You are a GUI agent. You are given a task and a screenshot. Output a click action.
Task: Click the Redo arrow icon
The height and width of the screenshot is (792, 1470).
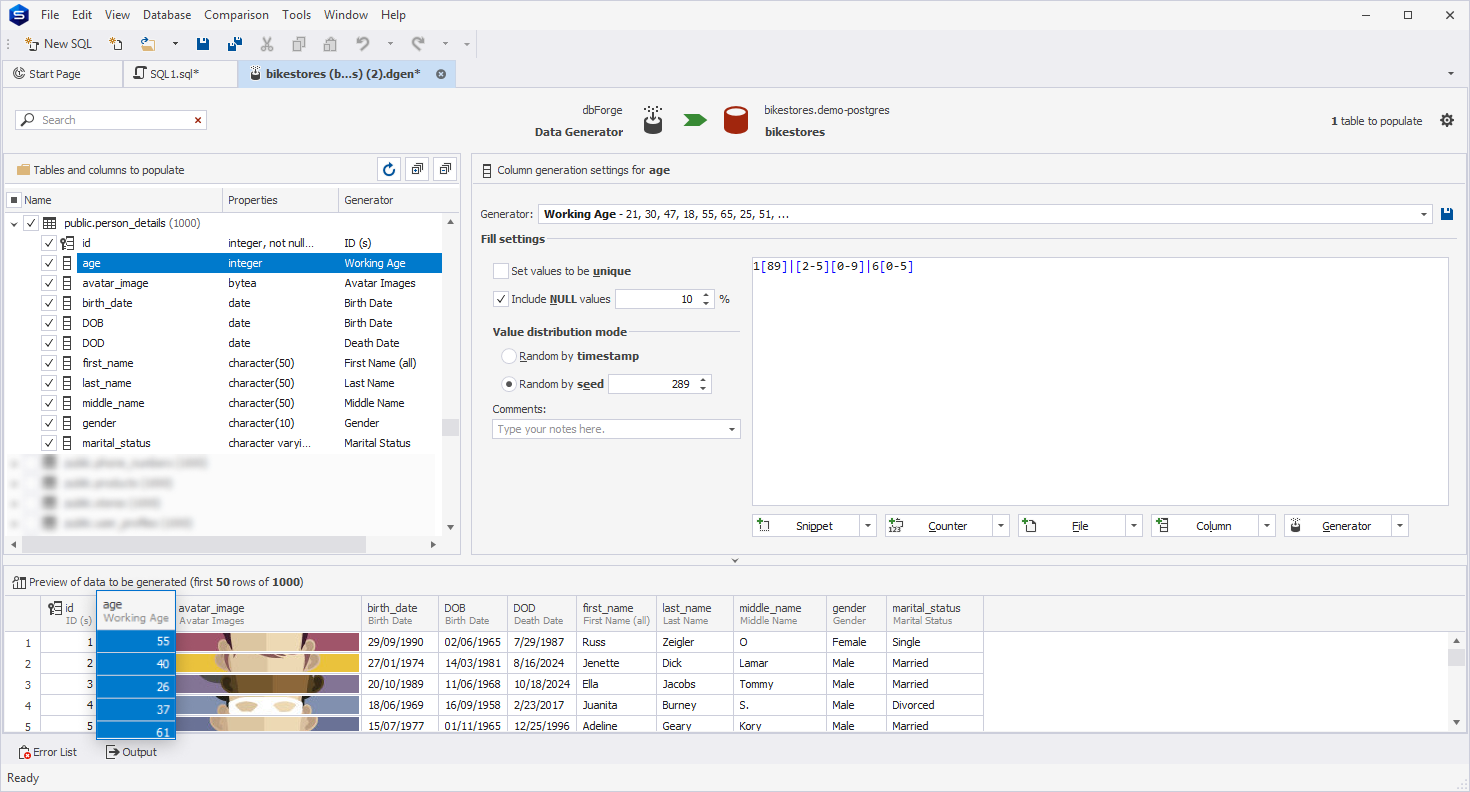coord(418,44)
